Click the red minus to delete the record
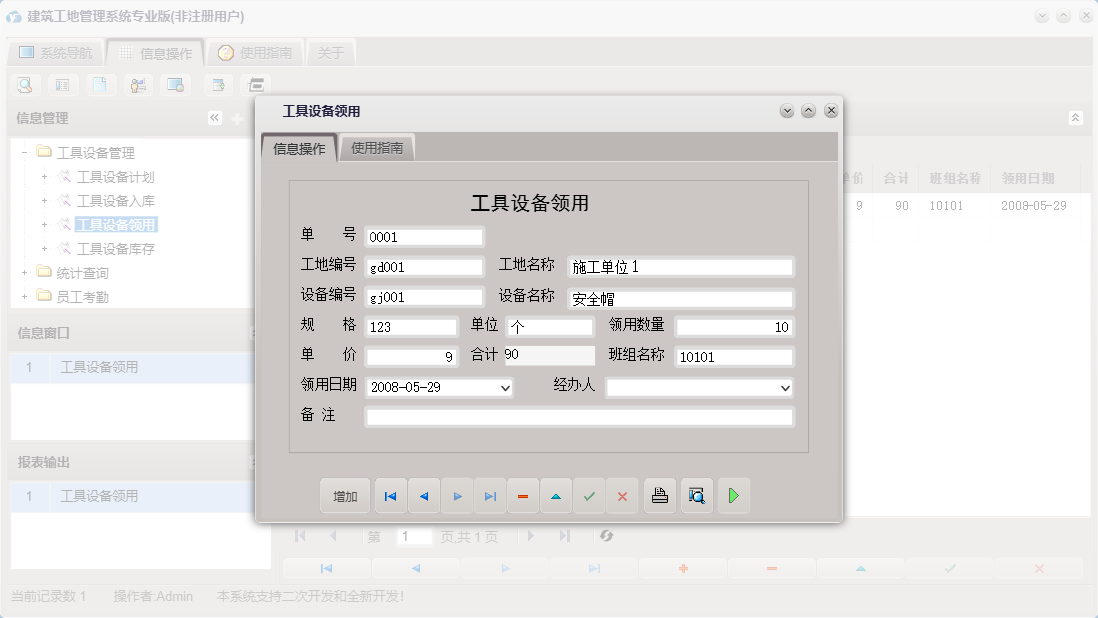Screen dimensions: 1098x618 point(523,495)
